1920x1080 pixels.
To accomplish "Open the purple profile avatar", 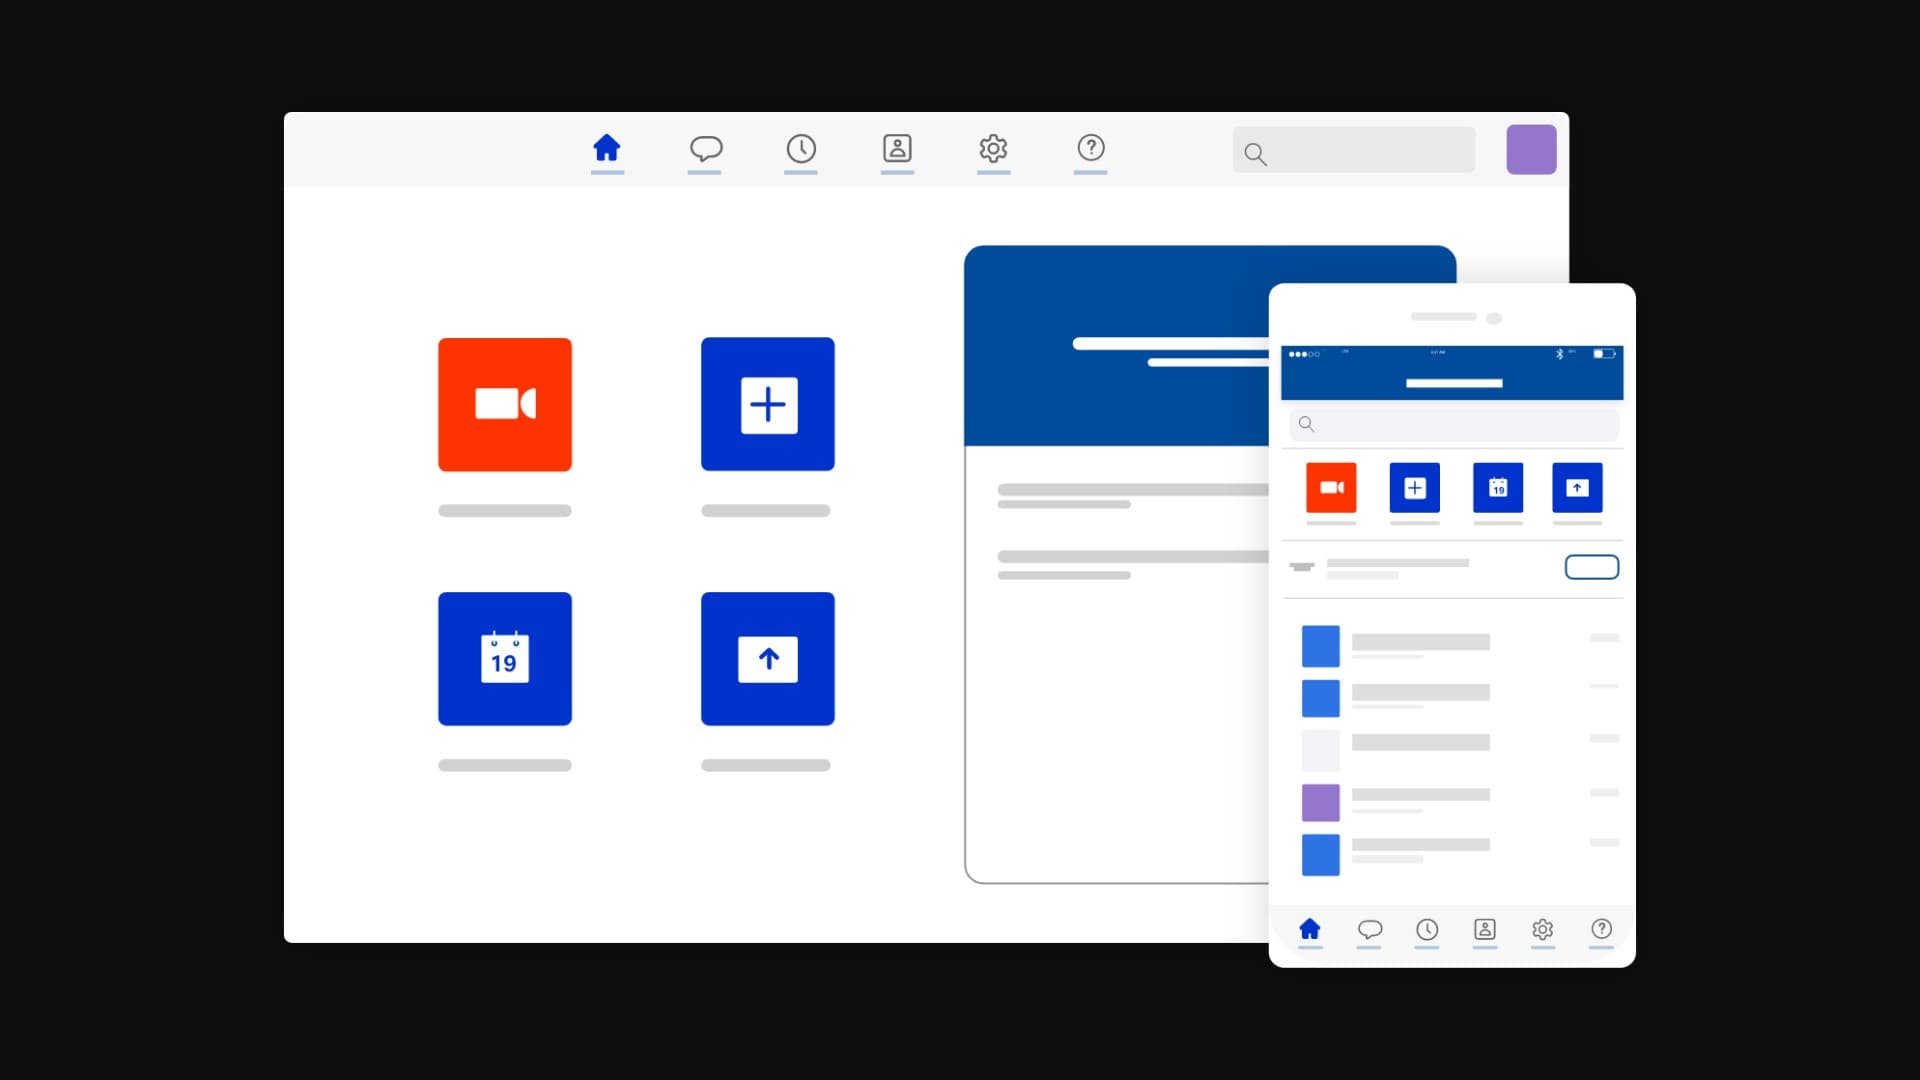I will tap(1531, 150).
